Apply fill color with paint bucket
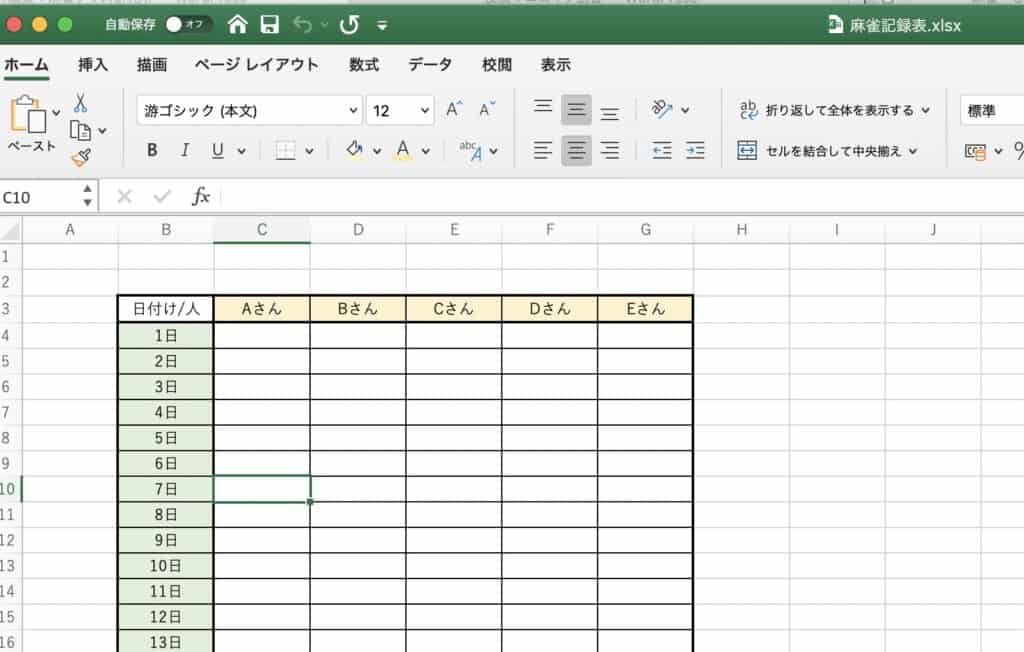 click(x=354, y=150)
